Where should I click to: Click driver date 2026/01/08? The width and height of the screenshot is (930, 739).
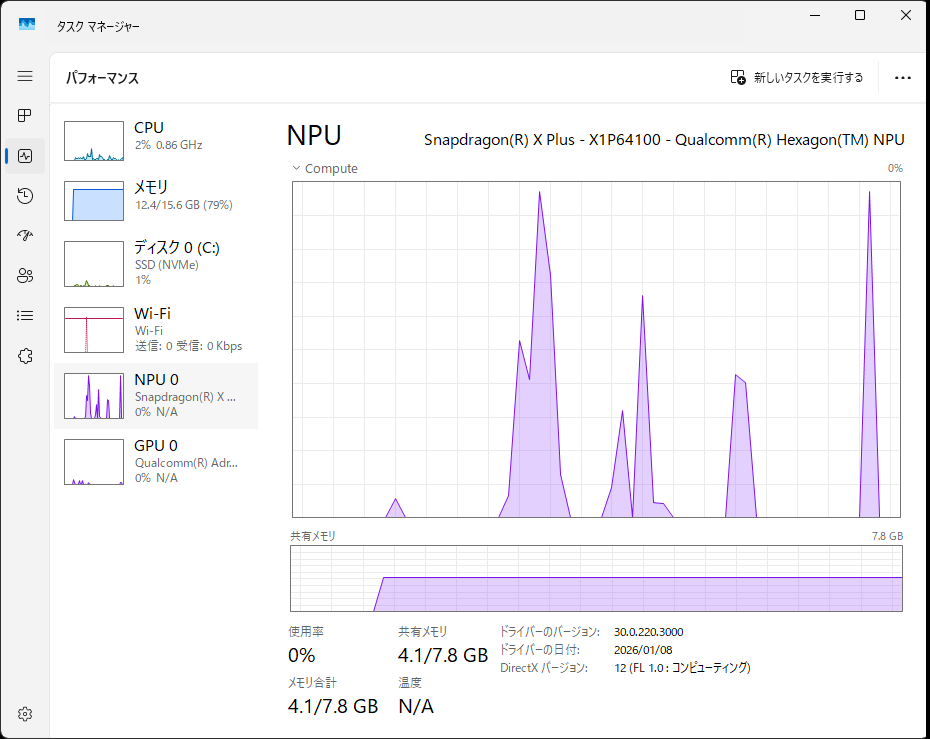pyautogui.click(x=643, y=650)
